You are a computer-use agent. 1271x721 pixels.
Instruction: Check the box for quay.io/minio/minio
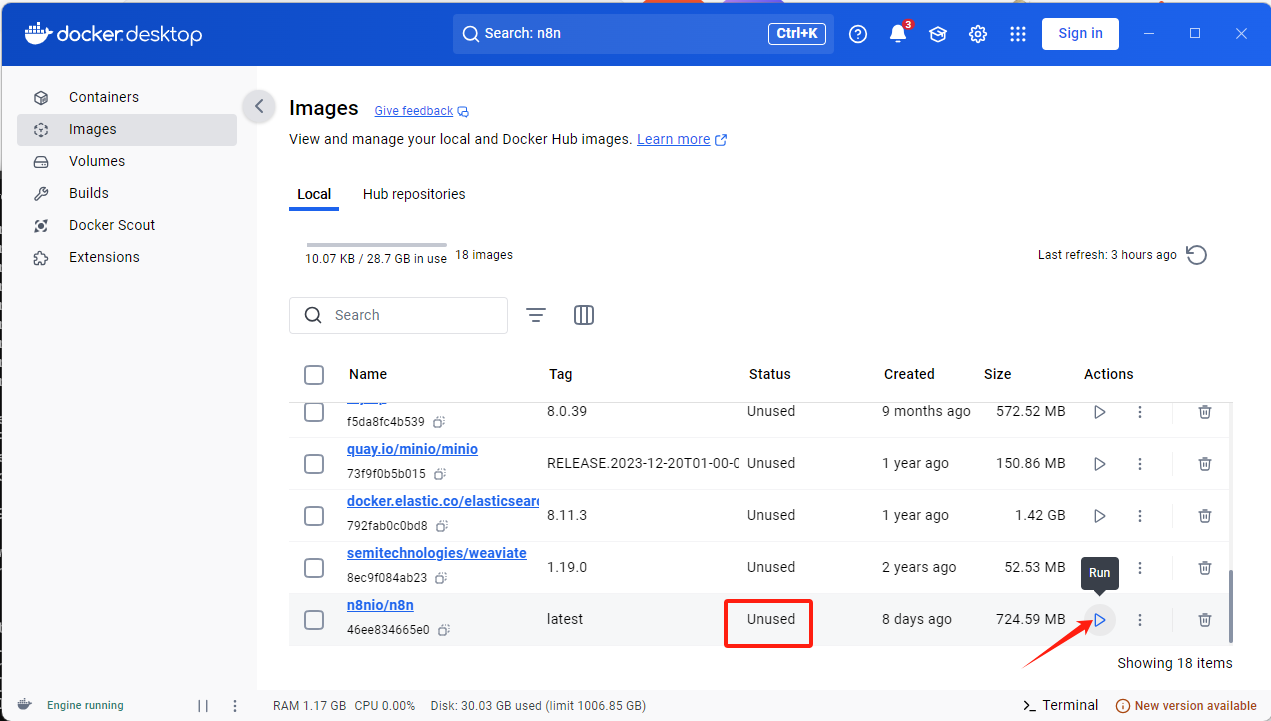[x=314, y=464]
